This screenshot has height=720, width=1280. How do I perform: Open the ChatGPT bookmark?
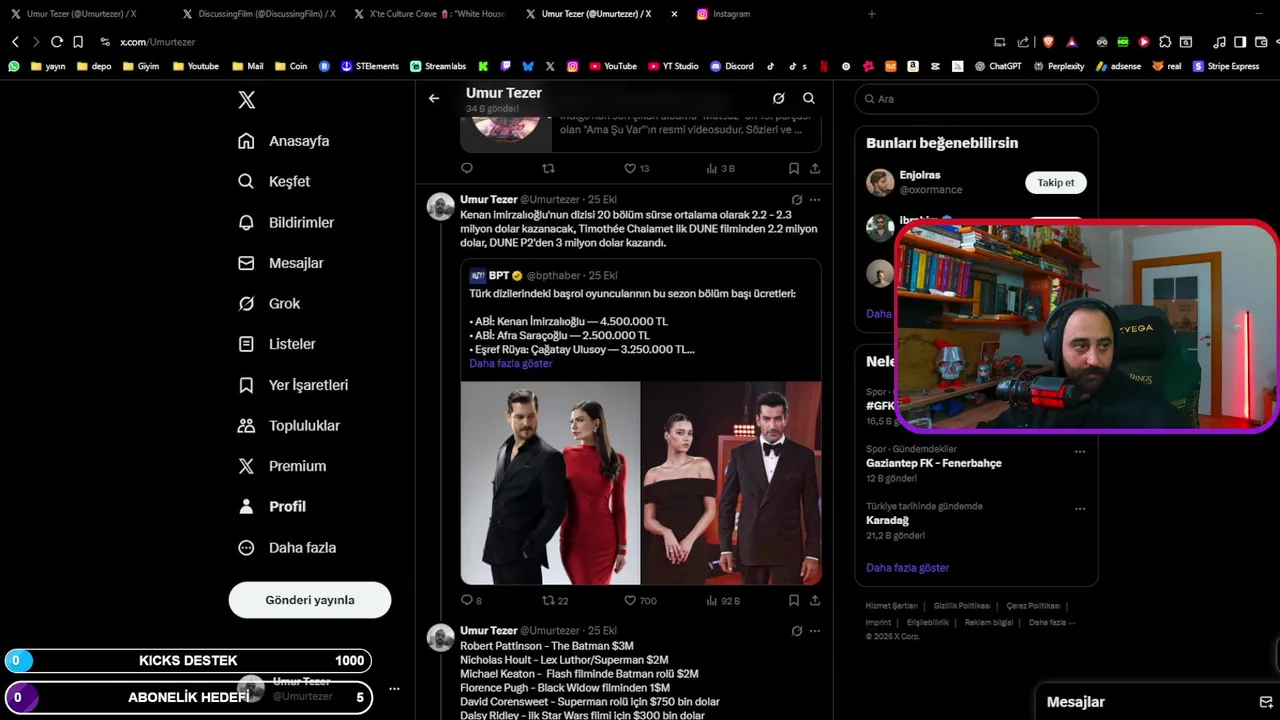(x=998, y=66)
